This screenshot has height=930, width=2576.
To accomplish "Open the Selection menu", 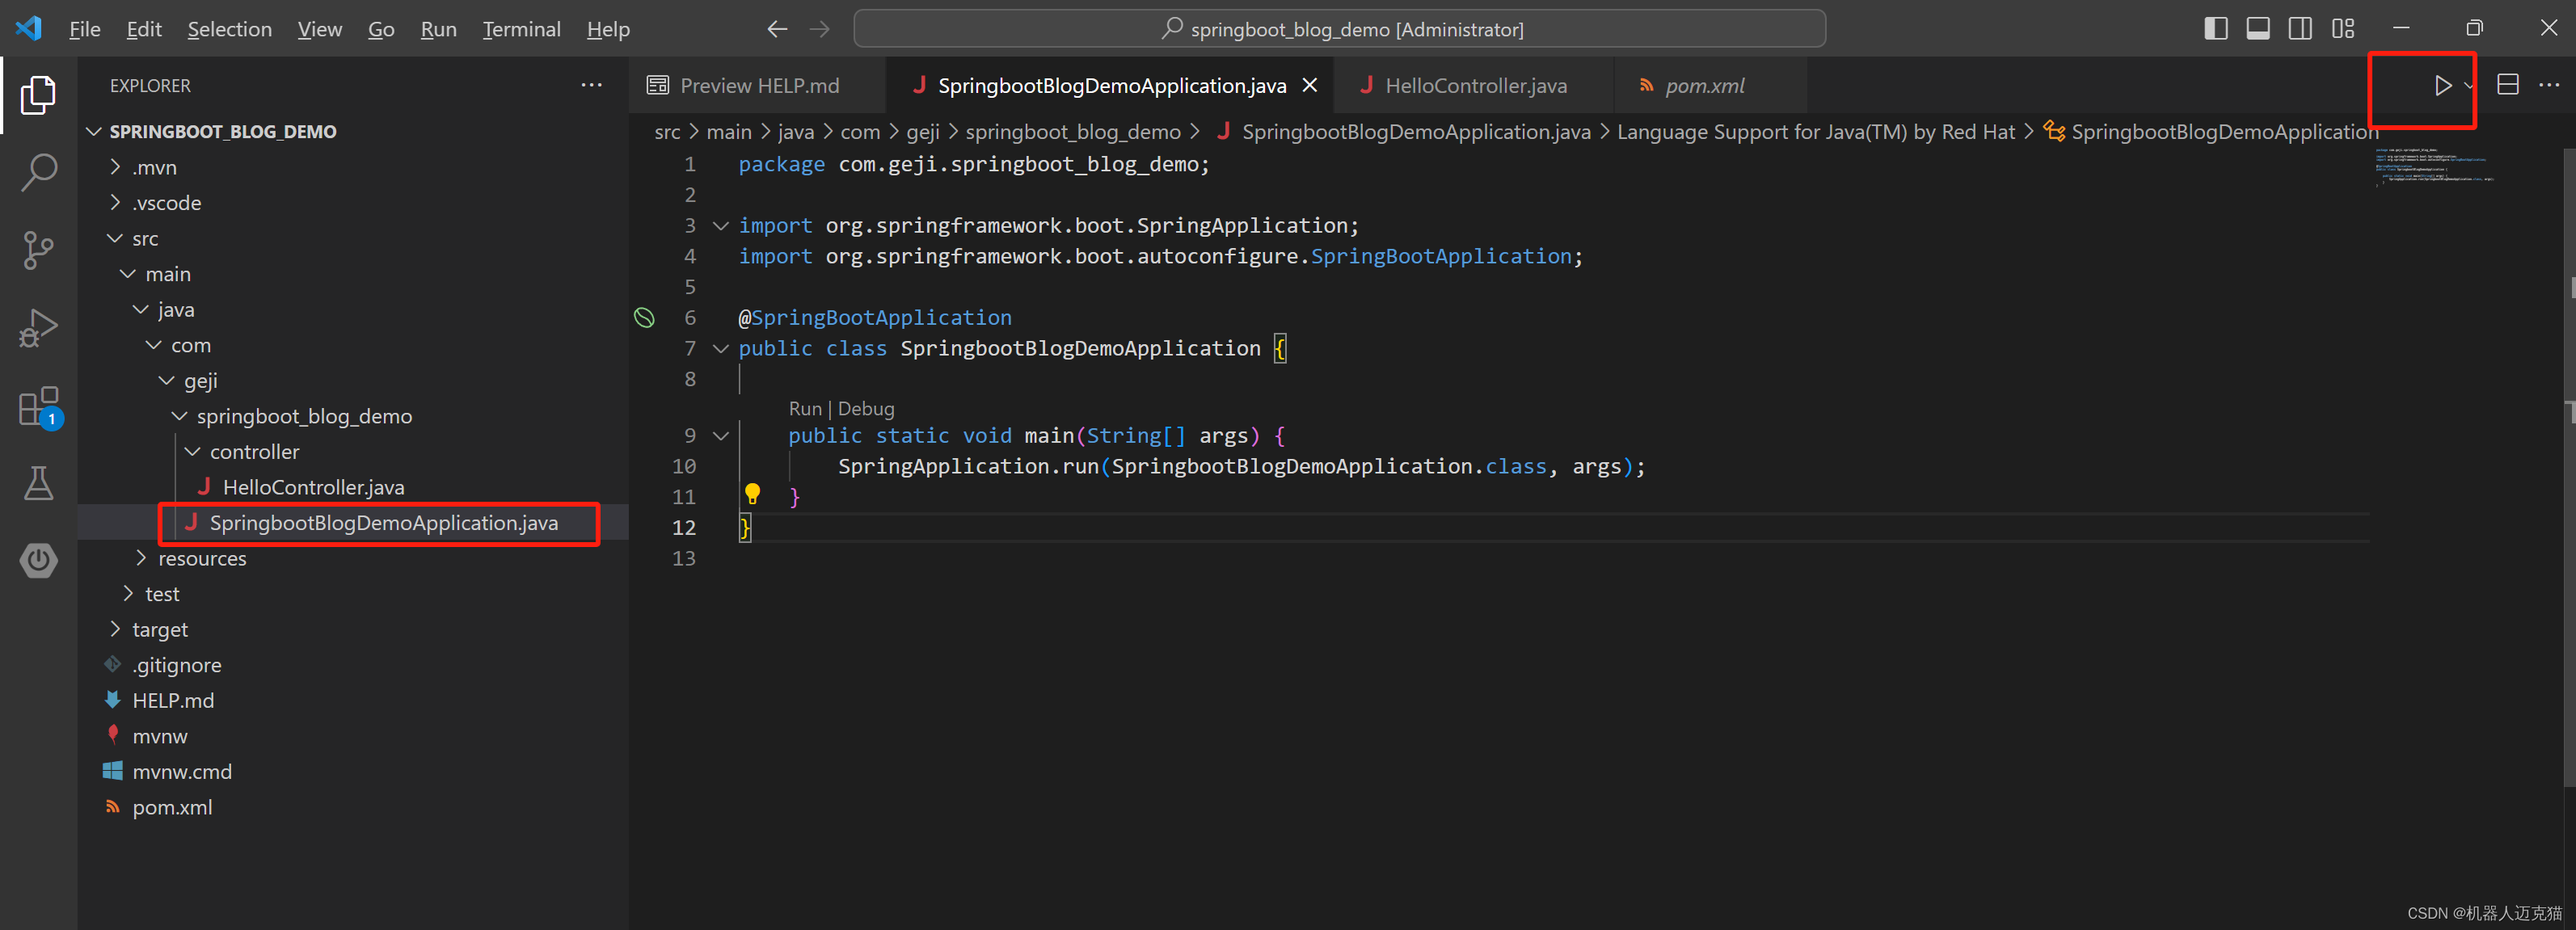I will [x=229, y=29].
